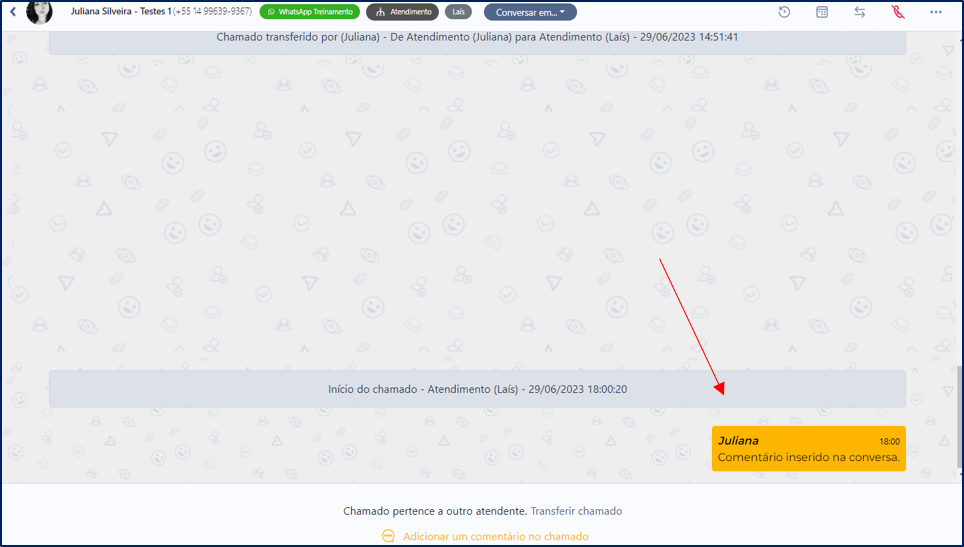Expand the Conversar em dropdown
The height and width of the screenshot is (547, 964).
(x=530, y=12)
